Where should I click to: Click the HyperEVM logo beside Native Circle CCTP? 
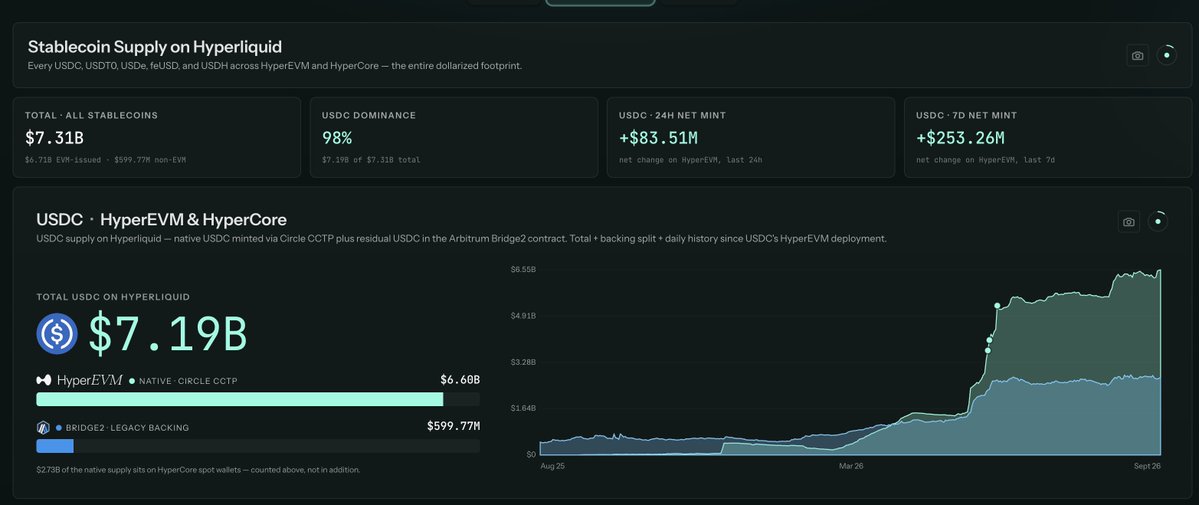[80, 380]
